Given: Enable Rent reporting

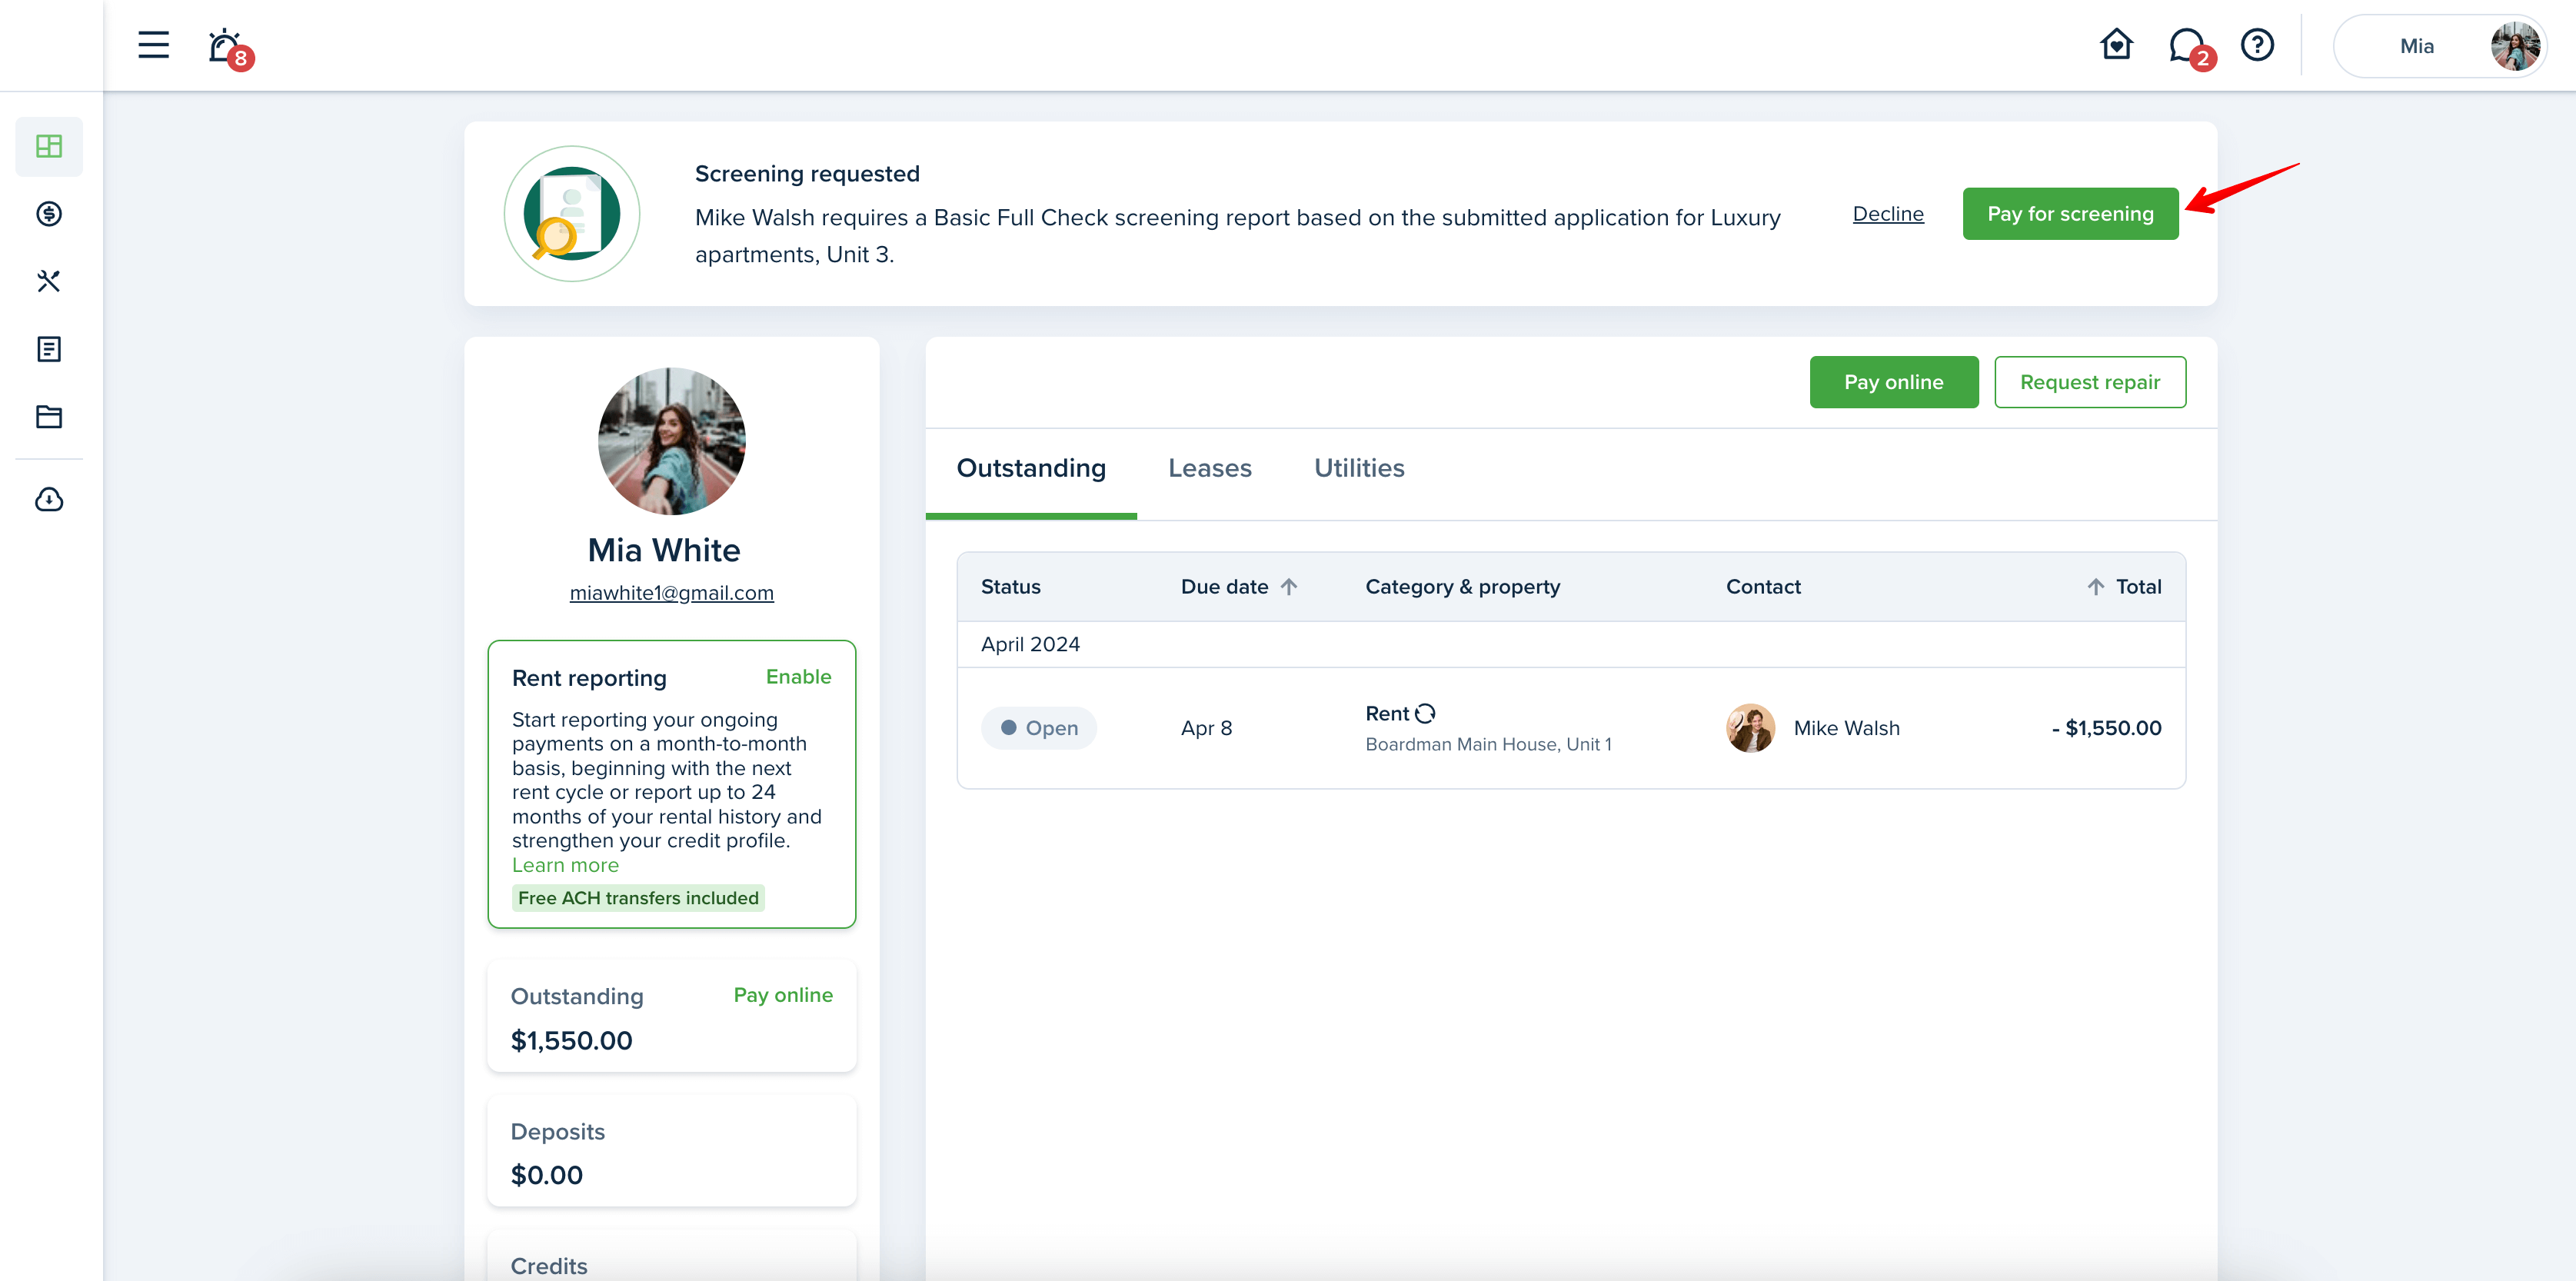Looking at the screenshot, I should pos(798,677).
